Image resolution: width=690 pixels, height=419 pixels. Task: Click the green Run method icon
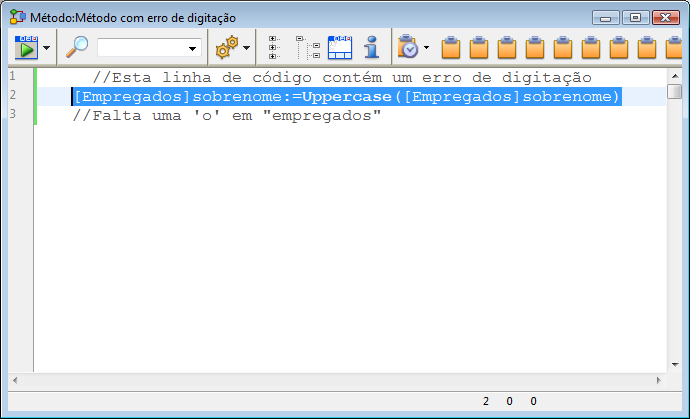(x=26, y=47)
